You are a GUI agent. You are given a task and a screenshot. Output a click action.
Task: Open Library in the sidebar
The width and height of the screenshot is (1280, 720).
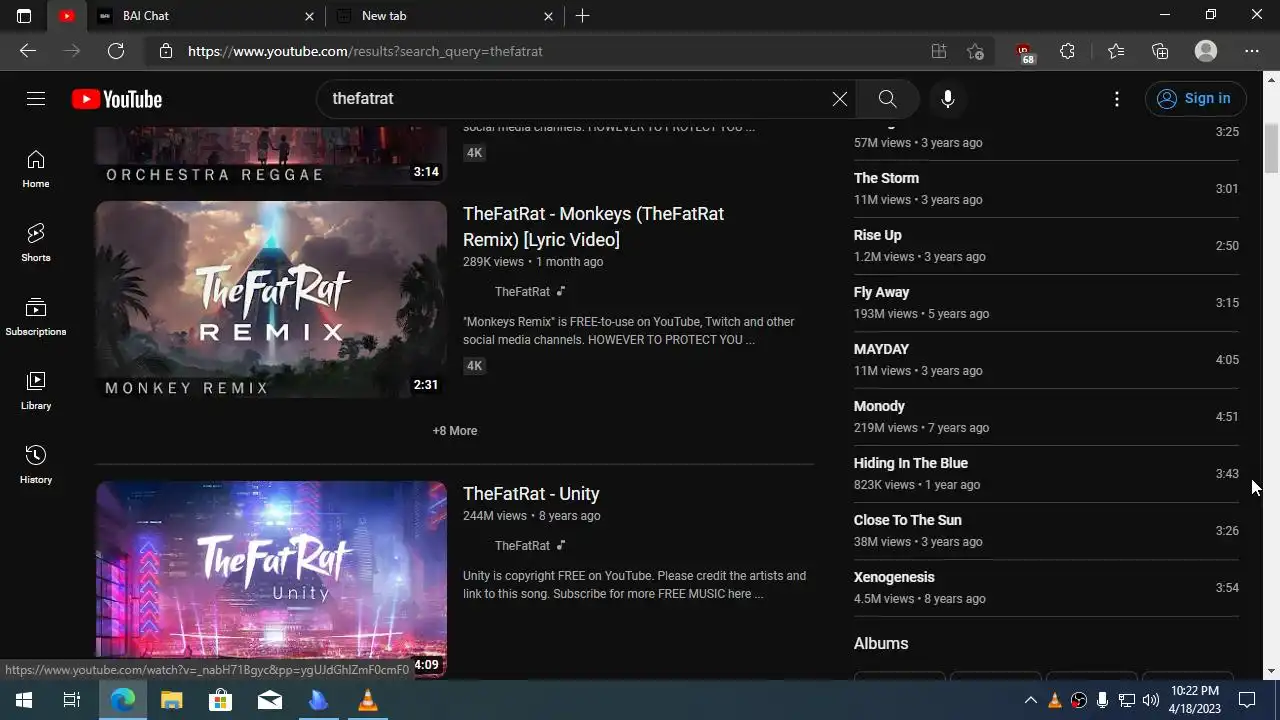pos(36,391)
